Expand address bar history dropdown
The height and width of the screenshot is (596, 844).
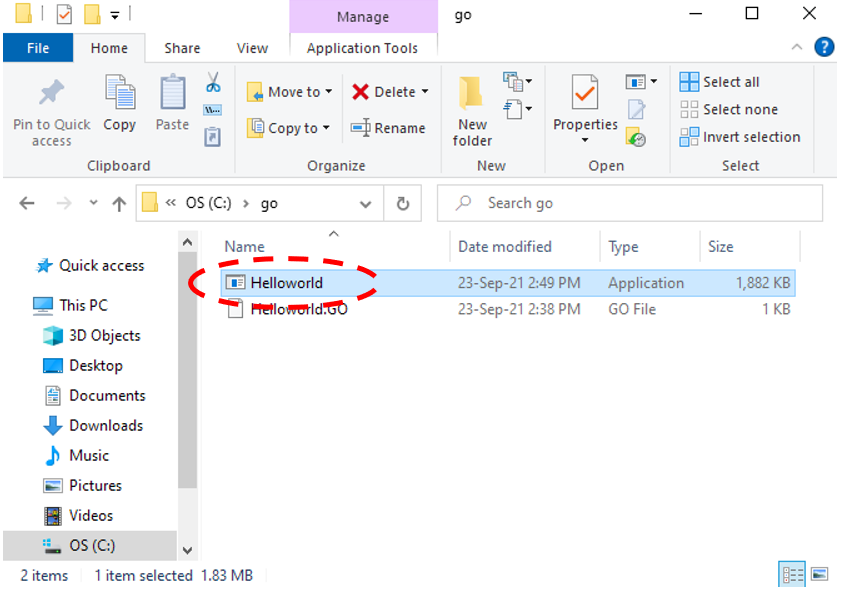pyautogui.click(x=365, y=203)
